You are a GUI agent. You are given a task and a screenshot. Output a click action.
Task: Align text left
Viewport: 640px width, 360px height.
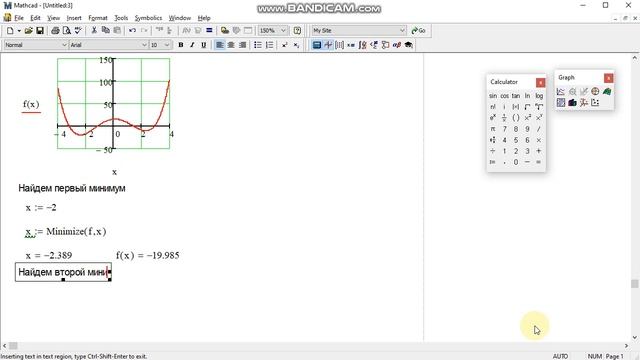[220, 45]
